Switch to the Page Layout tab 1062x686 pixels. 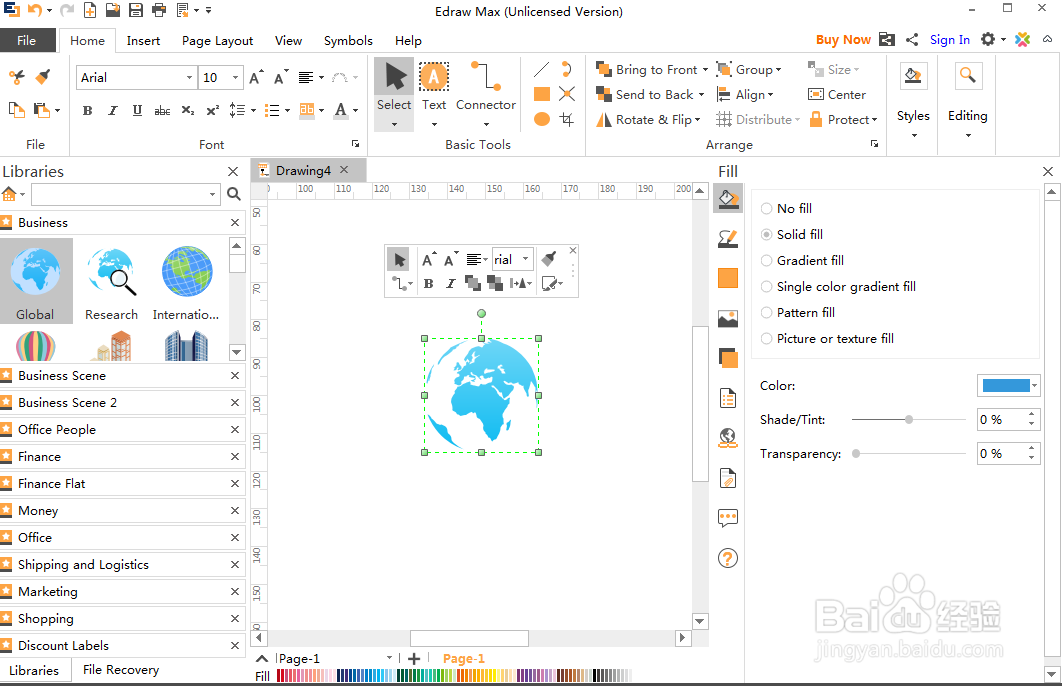[x=217, y=41]
